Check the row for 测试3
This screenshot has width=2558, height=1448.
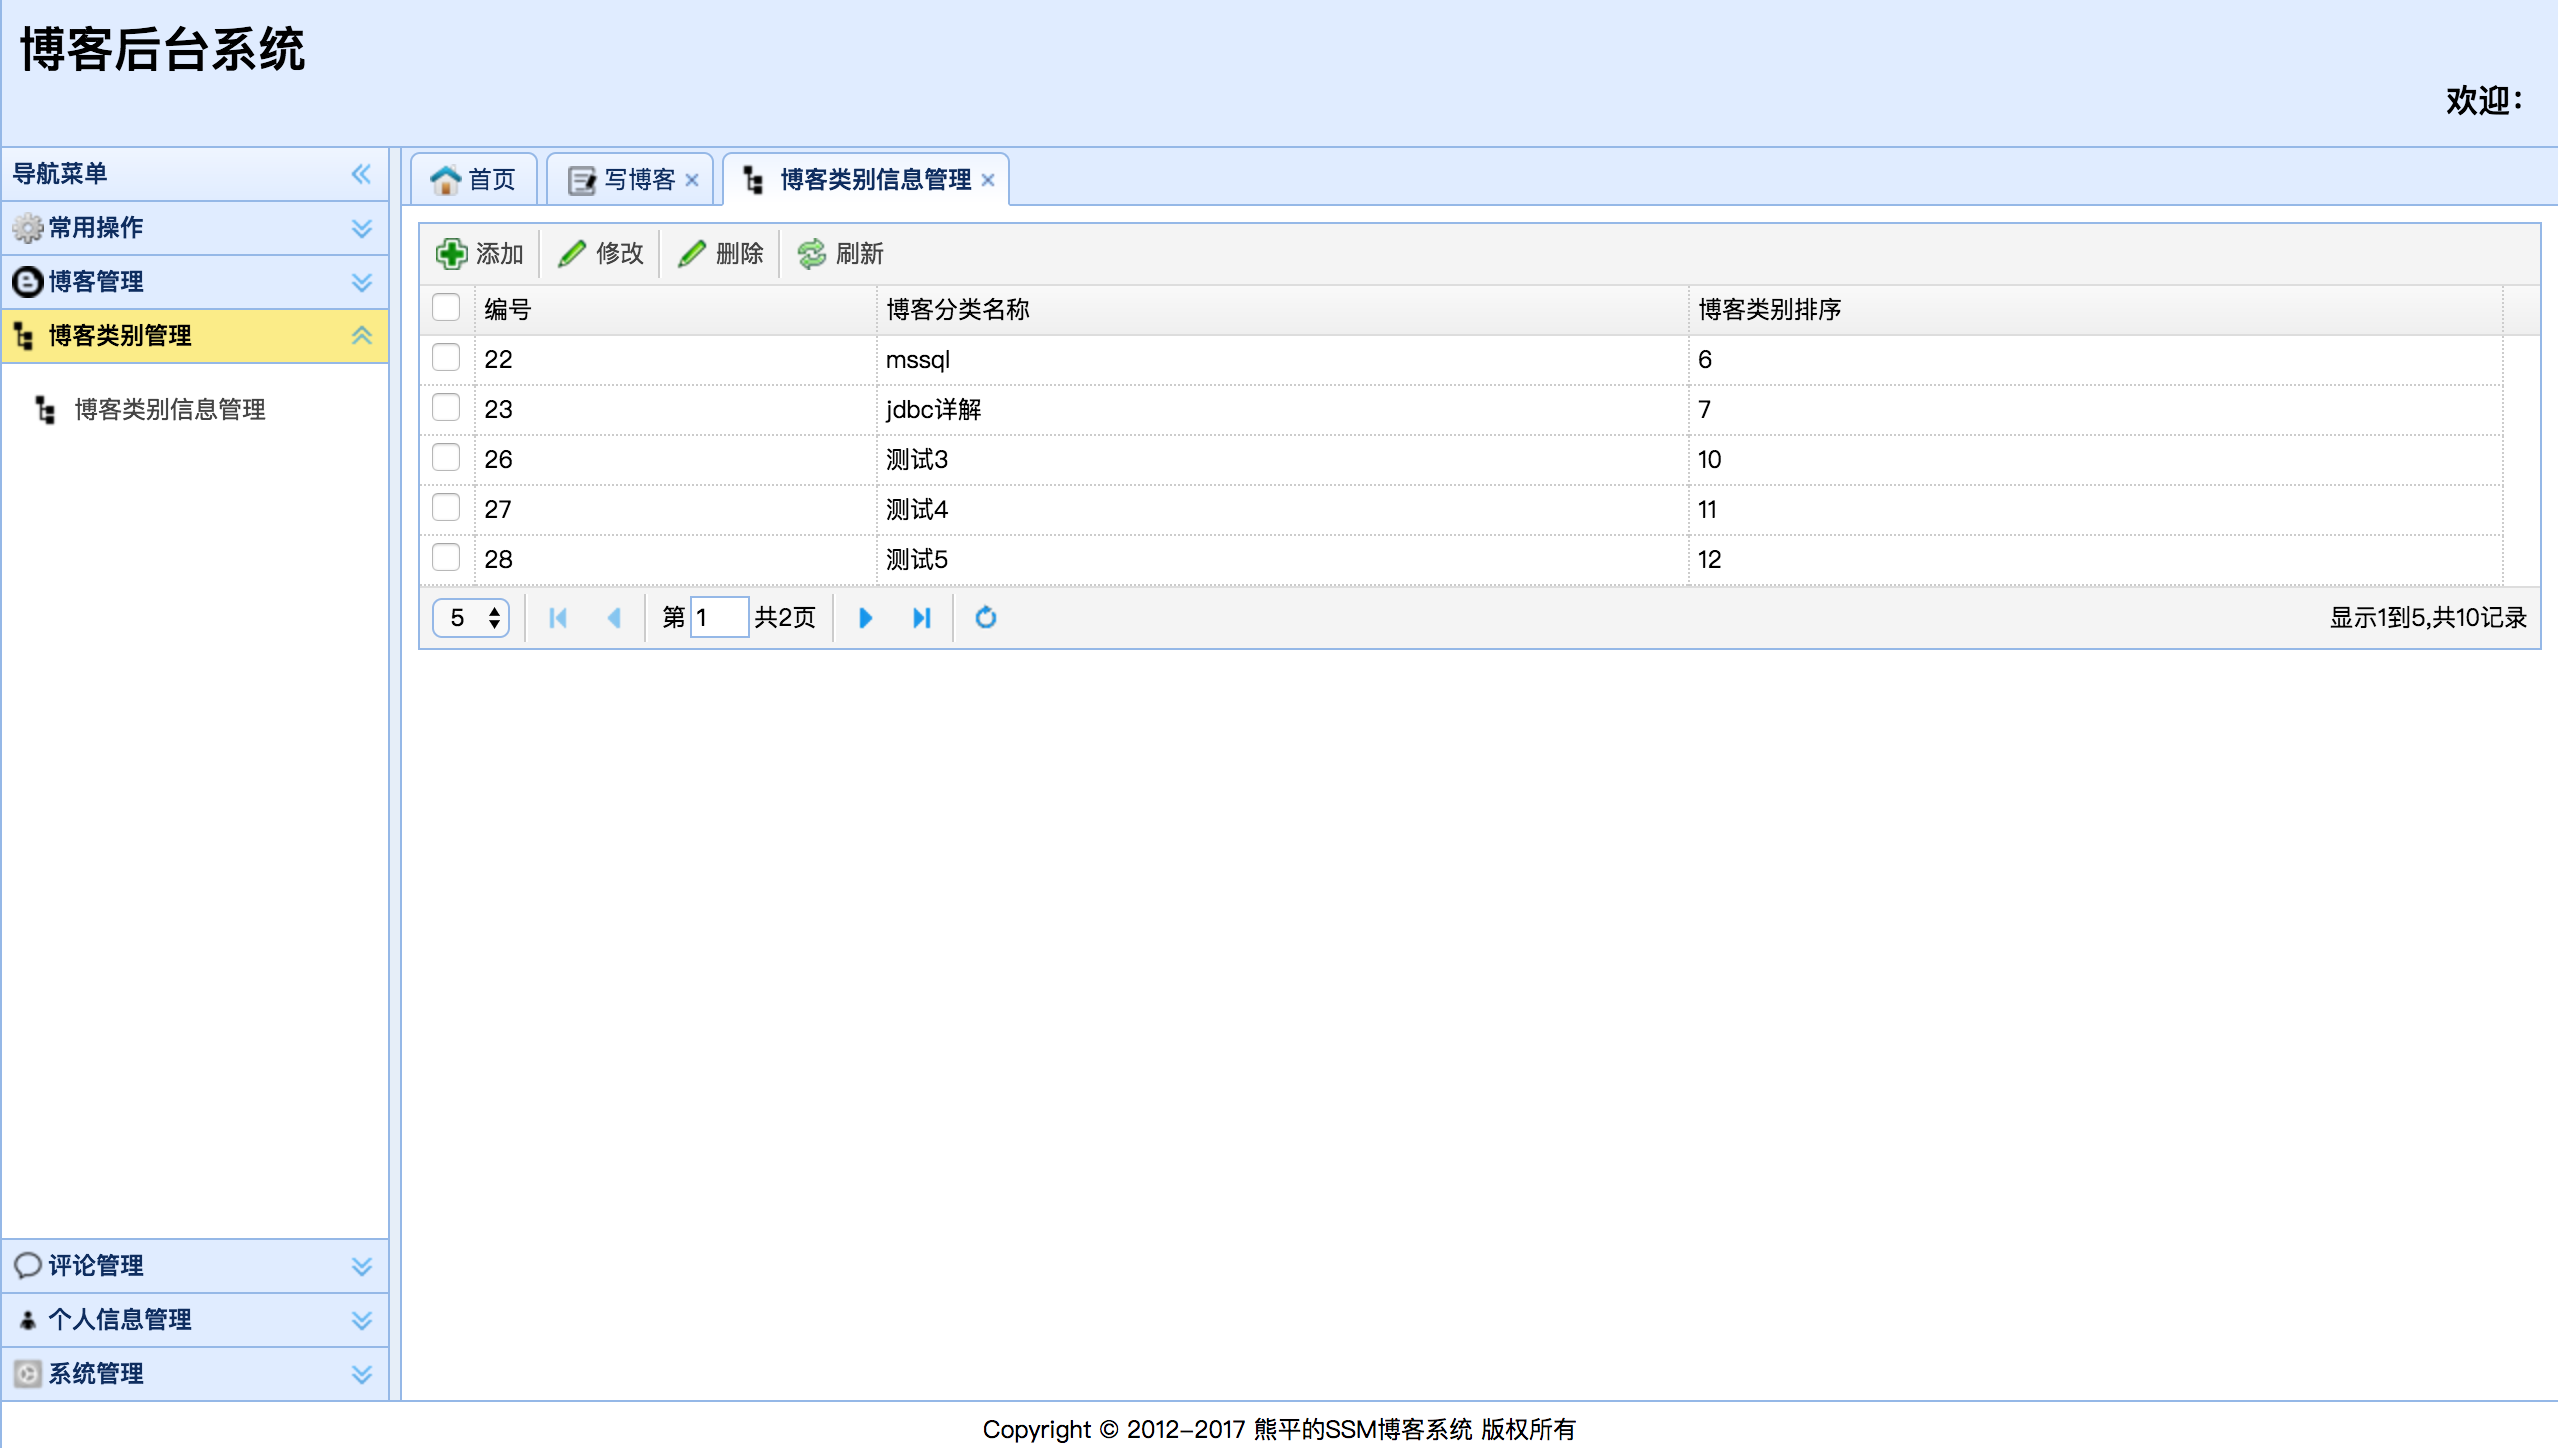pyautogui.click(x=446, y=458)
